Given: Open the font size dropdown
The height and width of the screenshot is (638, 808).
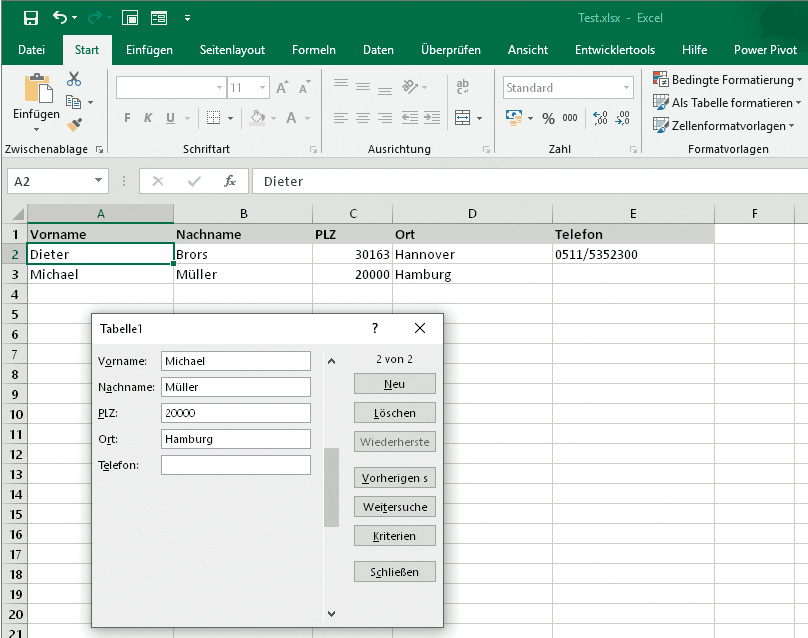Looking at the screenshot, I should coord(263,88).
